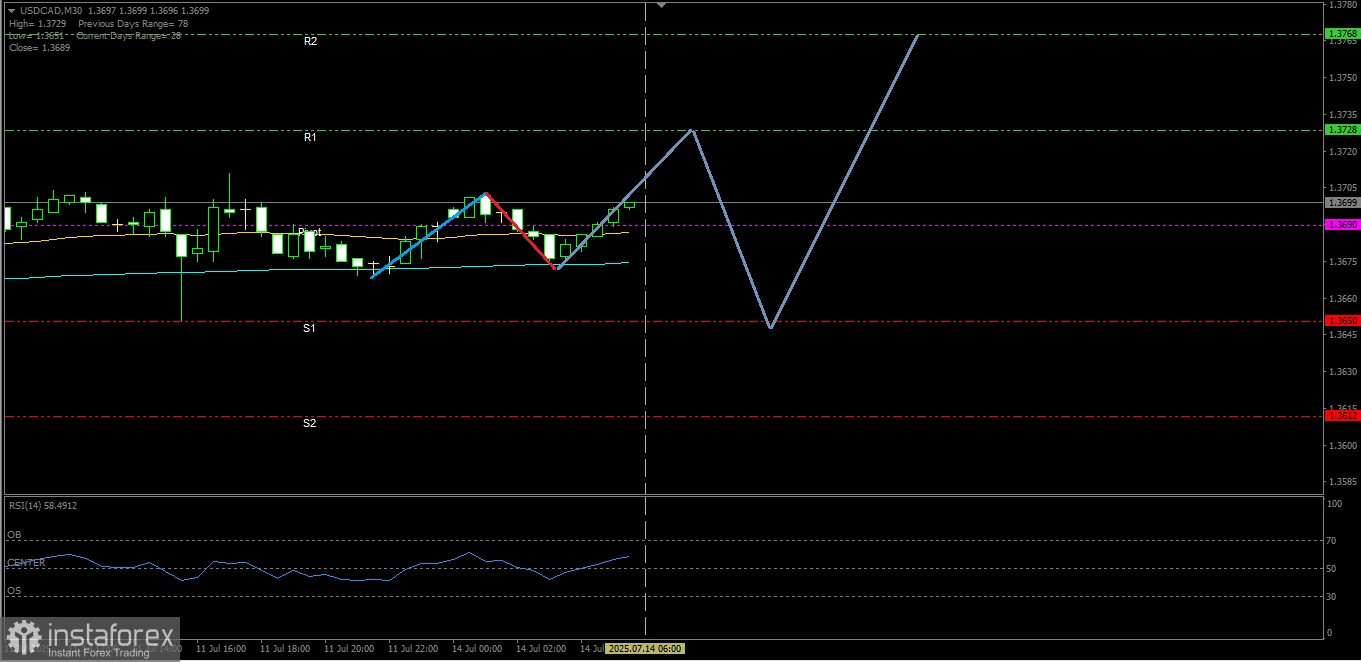Select the 1.3768 green R2 price tag
1361x662 pixels.
point(1342,34)
